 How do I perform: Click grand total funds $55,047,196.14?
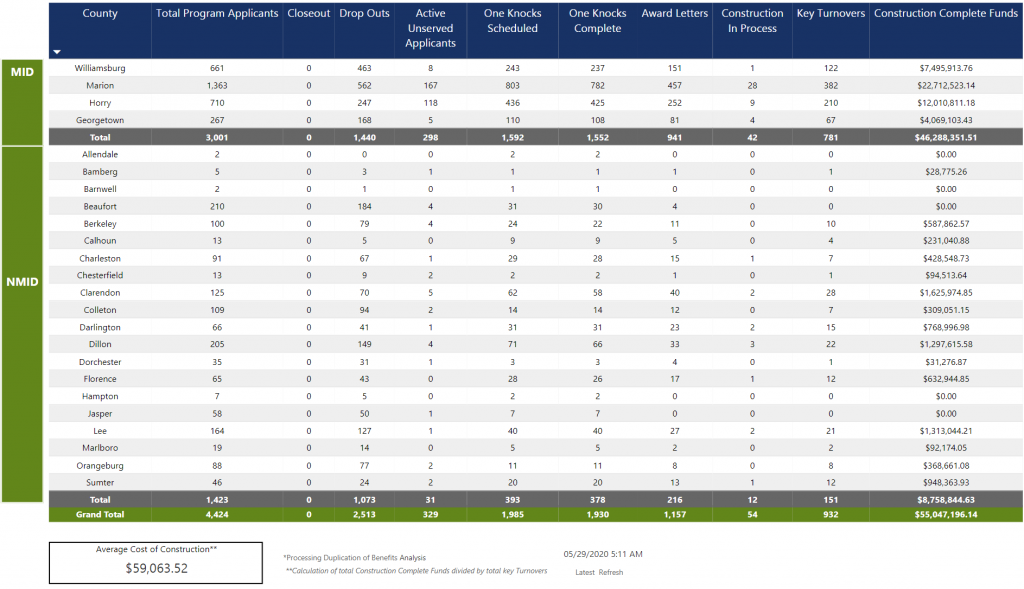click(x=946, y=515)
